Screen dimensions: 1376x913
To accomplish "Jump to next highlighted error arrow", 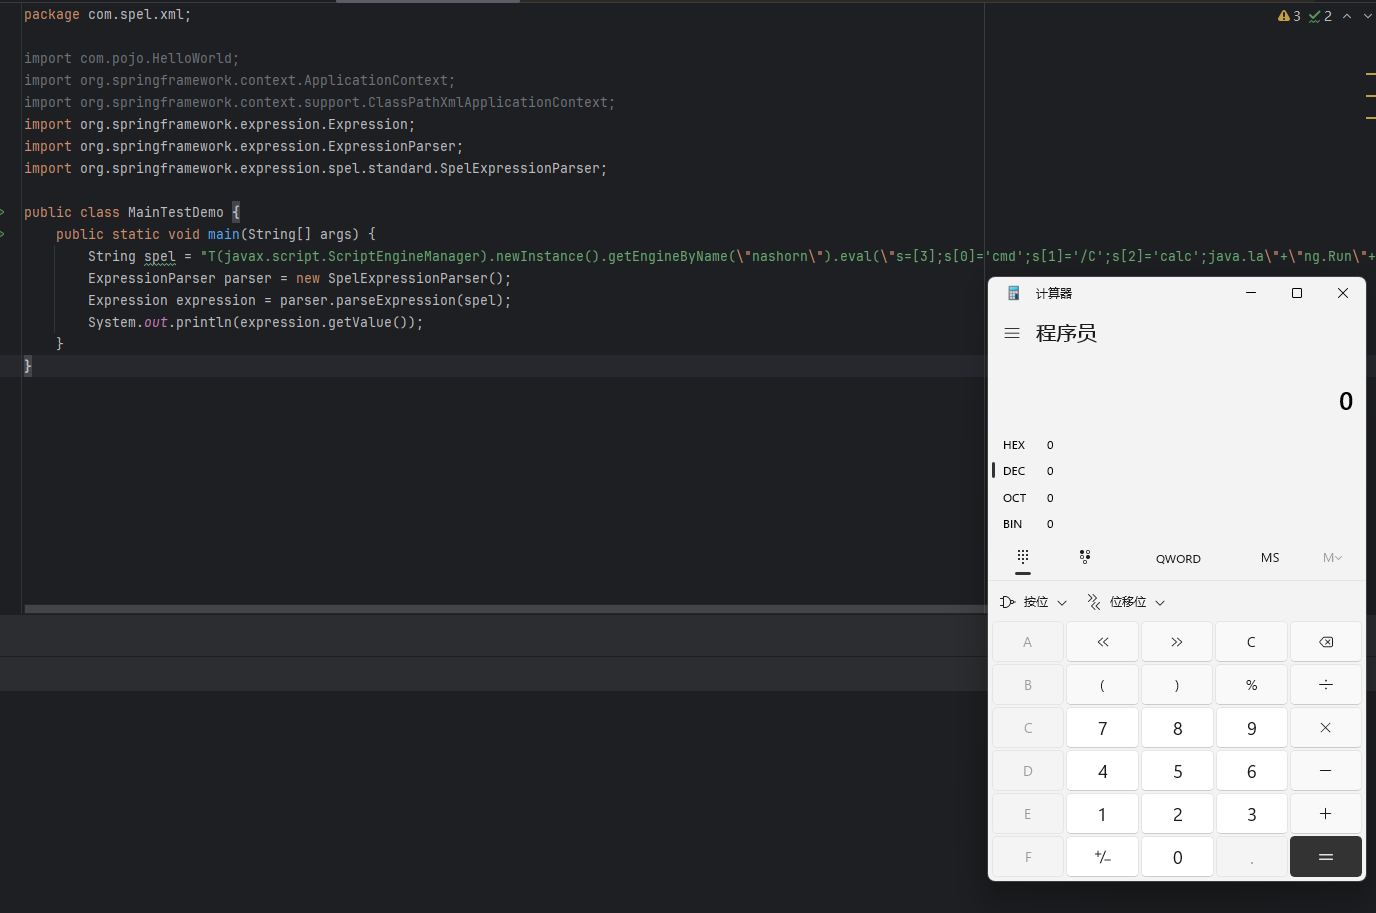I will point(1367,16).
